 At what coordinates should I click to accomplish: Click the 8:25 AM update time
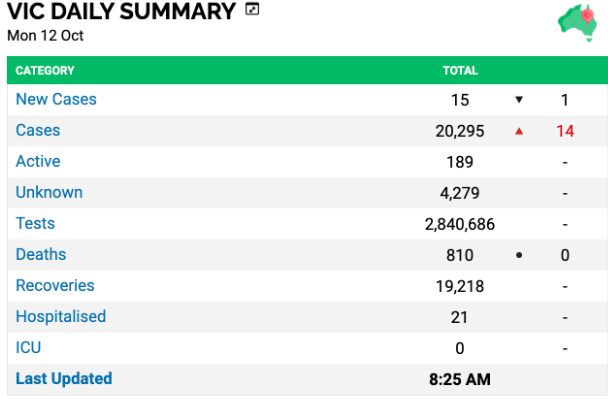459,379
